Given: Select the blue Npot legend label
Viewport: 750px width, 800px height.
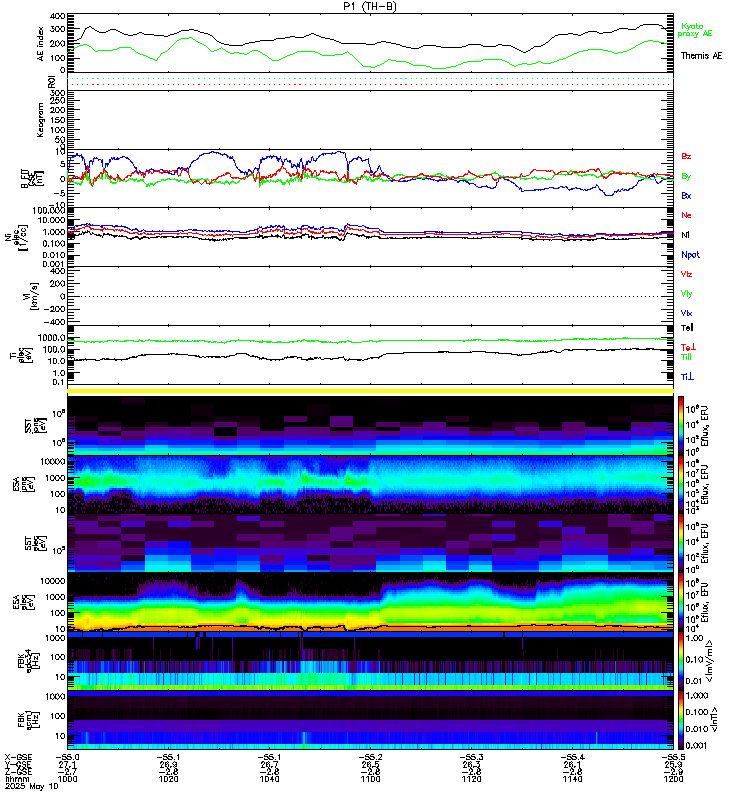Looking at the screenshot, I should click(690, 255).
